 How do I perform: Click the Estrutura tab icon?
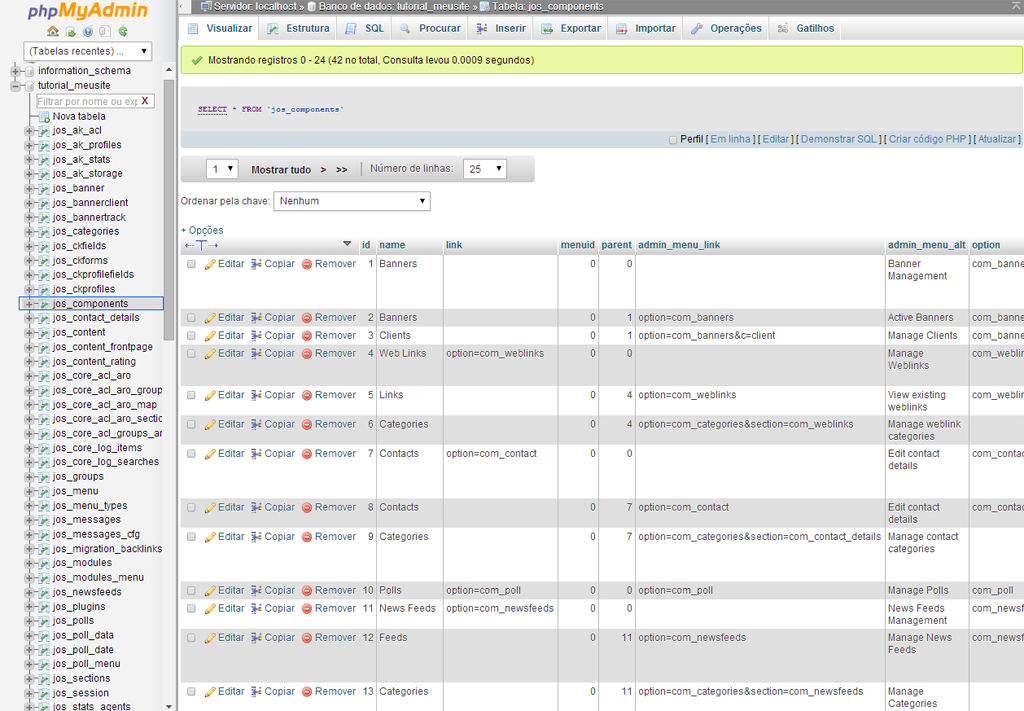(273, 29)
